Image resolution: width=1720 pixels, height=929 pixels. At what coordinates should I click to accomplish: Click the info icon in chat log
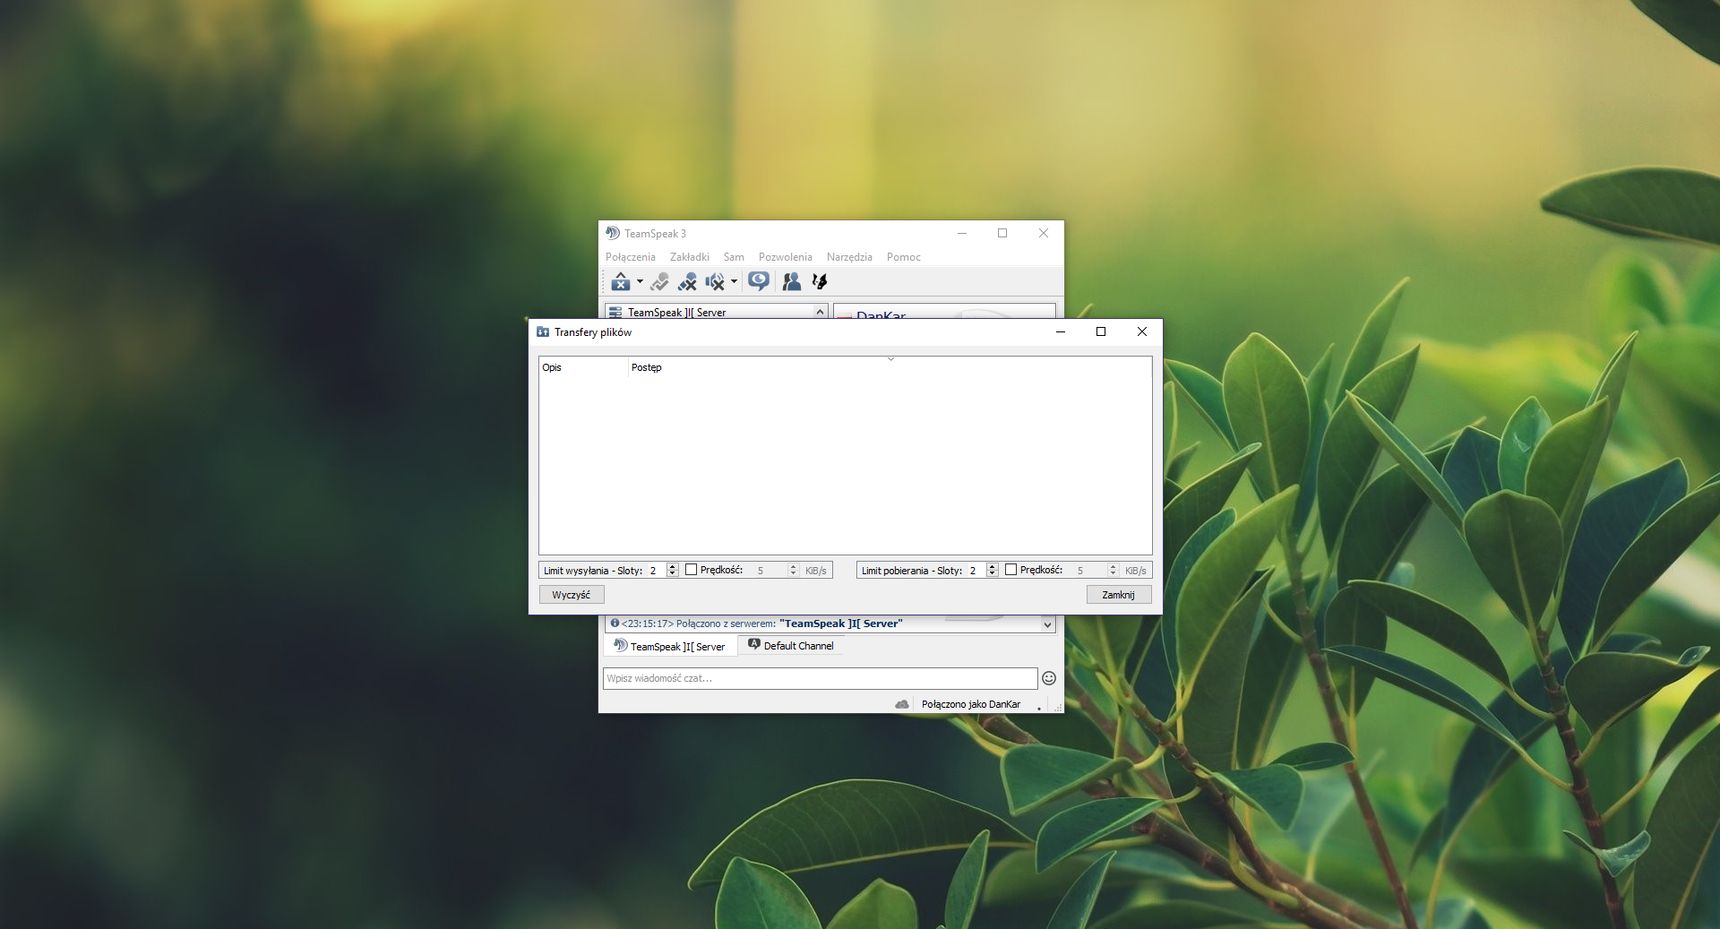pyautogui.click(x=615, y=623)
